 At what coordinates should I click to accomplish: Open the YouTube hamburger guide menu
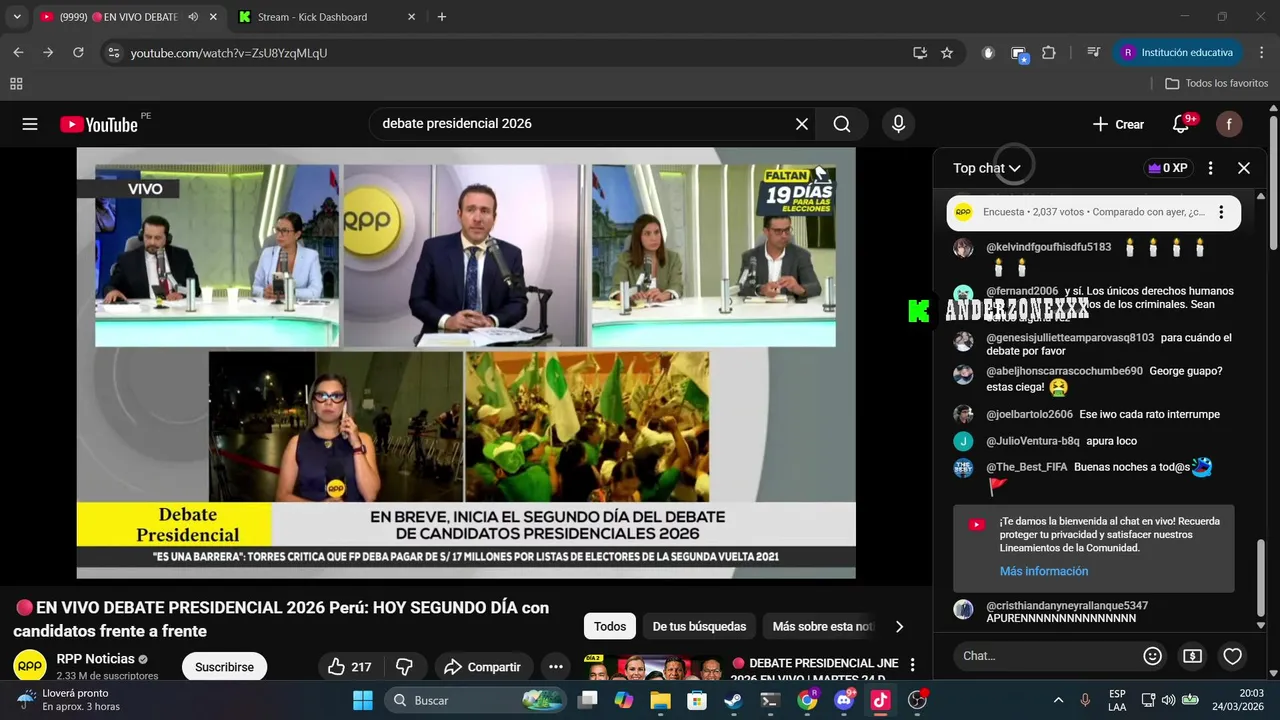[x=30, y=124]
